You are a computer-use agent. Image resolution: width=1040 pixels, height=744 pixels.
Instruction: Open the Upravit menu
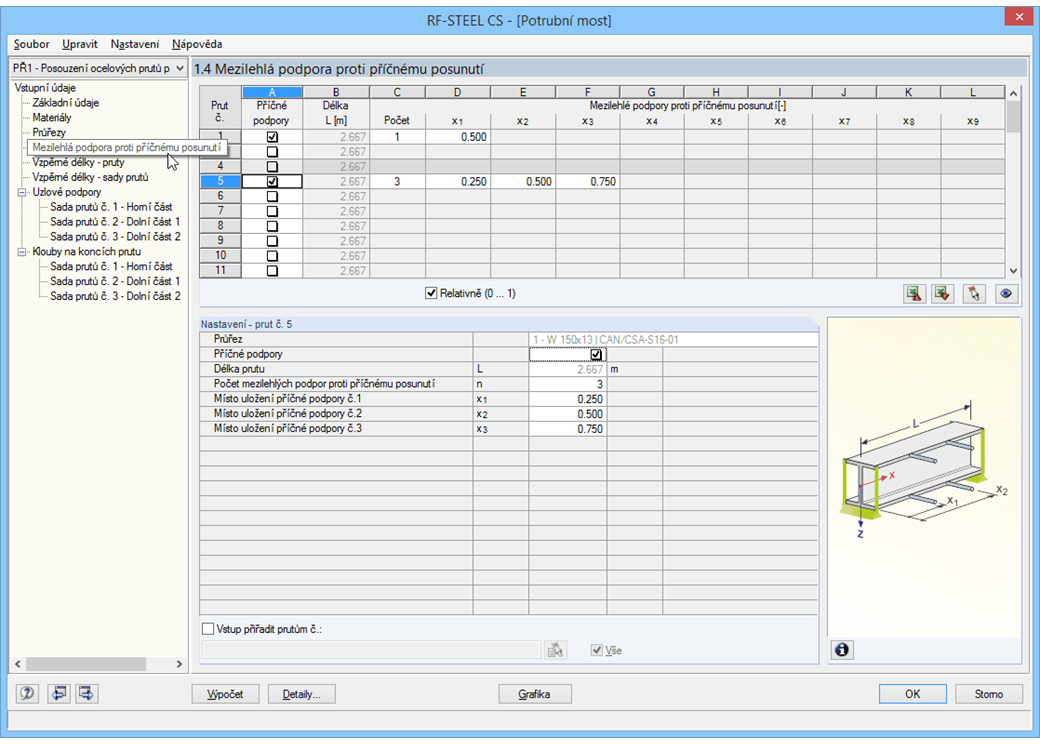point(80,44)
